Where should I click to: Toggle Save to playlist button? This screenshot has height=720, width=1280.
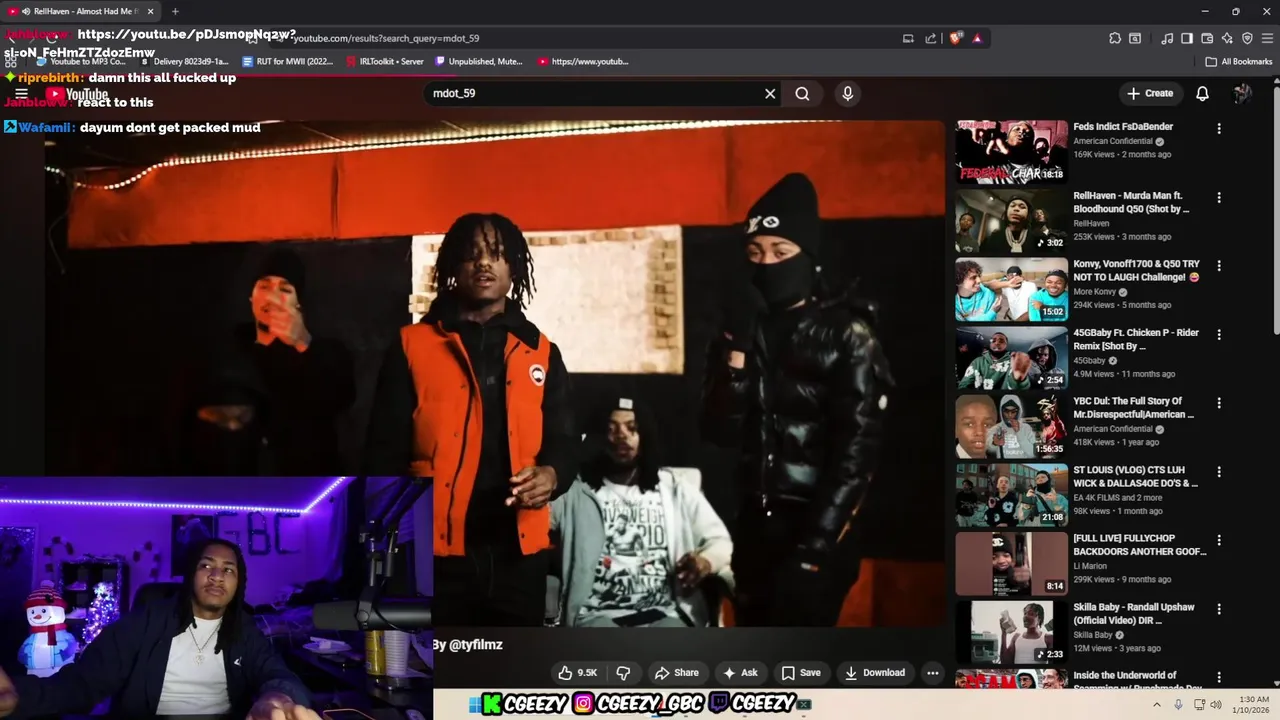(801, 673)
